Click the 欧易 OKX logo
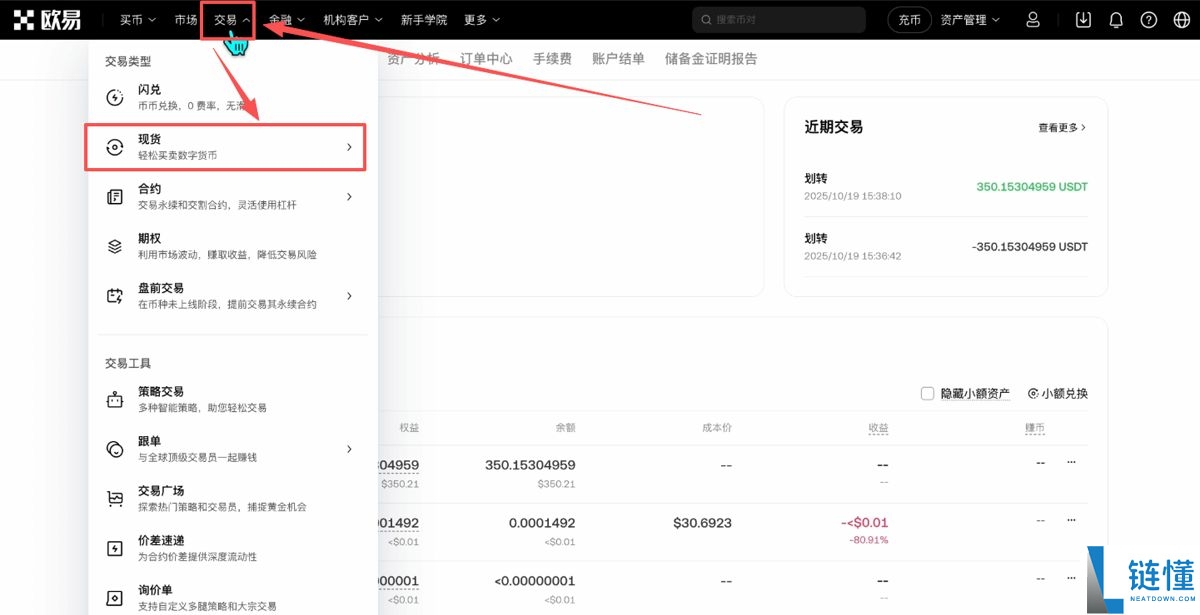 pyautogui.click(x=48, y=19)
